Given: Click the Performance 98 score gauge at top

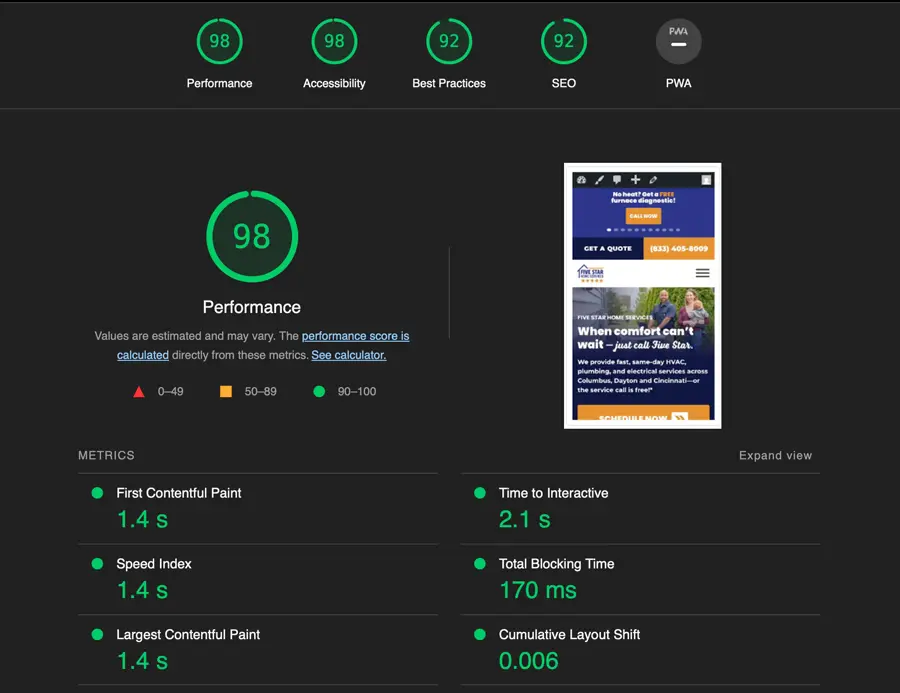Looking at the screenshot, I should click(219, 41).
